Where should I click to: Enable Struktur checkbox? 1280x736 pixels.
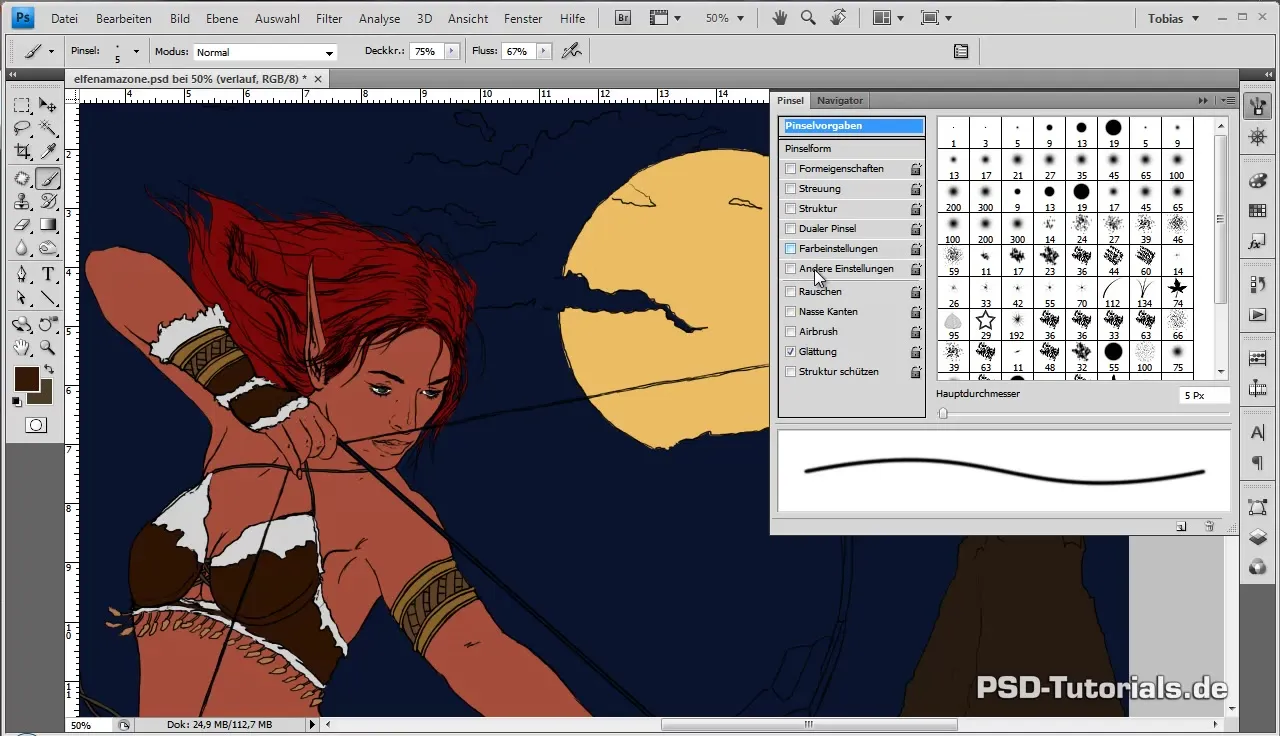(791, 209)
